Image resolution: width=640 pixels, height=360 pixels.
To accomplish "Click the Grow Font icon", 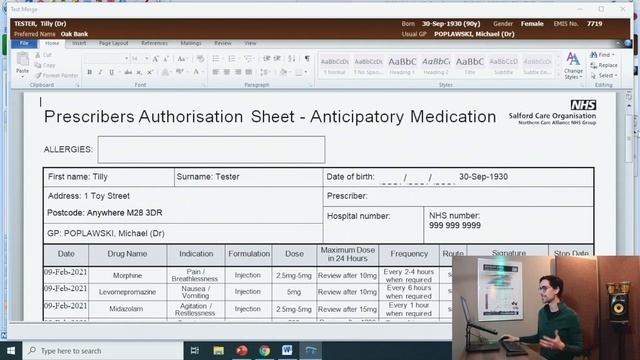I will pos(156,59).
